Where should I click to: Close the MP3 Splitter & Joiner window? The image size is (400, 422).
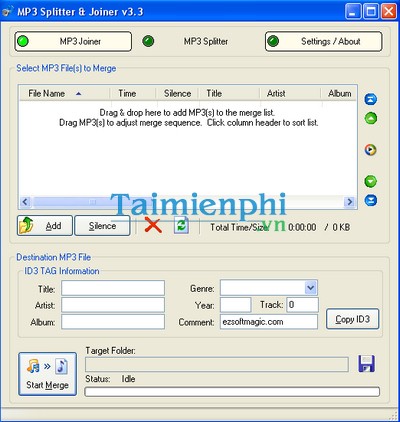(x=389, y=12)
